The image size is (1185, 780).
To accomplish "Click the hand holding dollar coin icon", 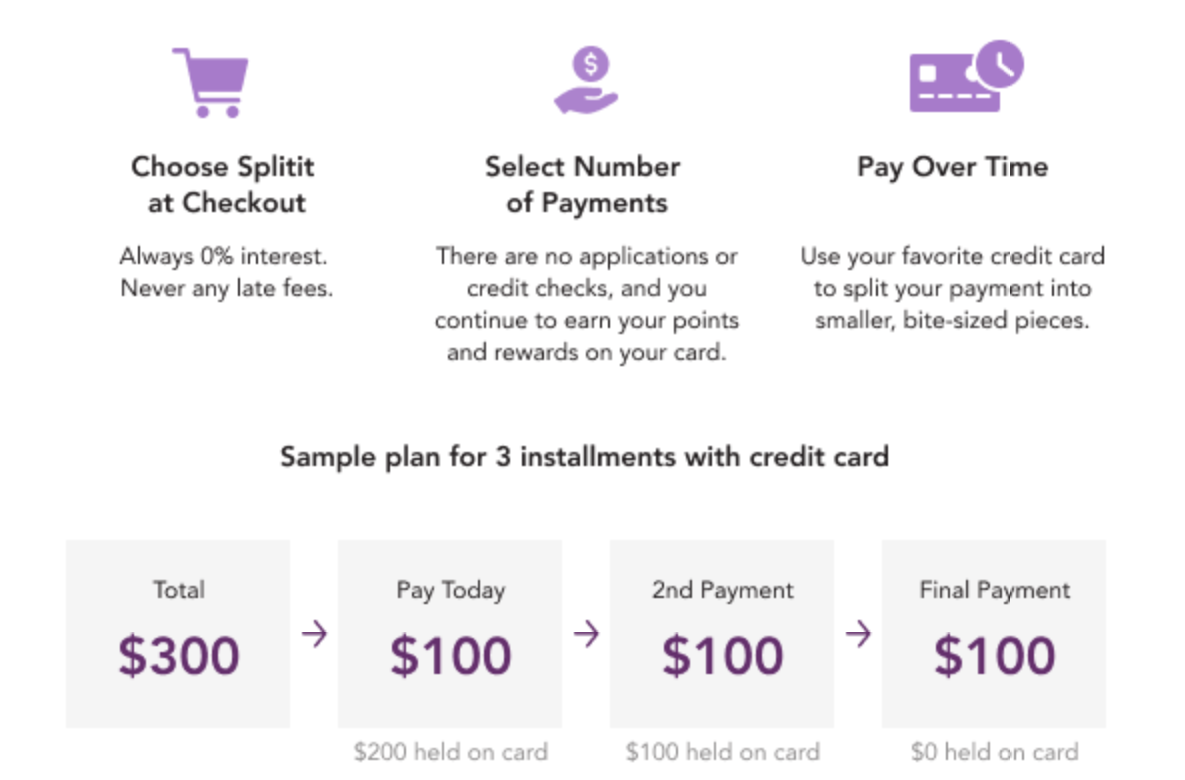I will (586, 80).
